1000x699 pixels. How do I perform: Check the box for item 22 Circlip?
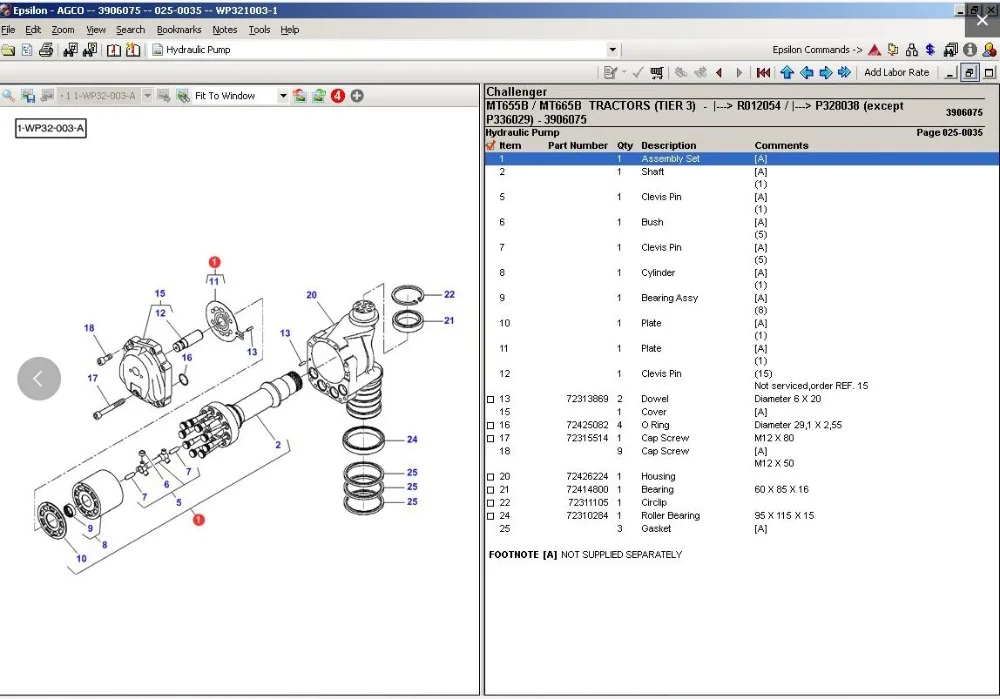click(490, 503)
